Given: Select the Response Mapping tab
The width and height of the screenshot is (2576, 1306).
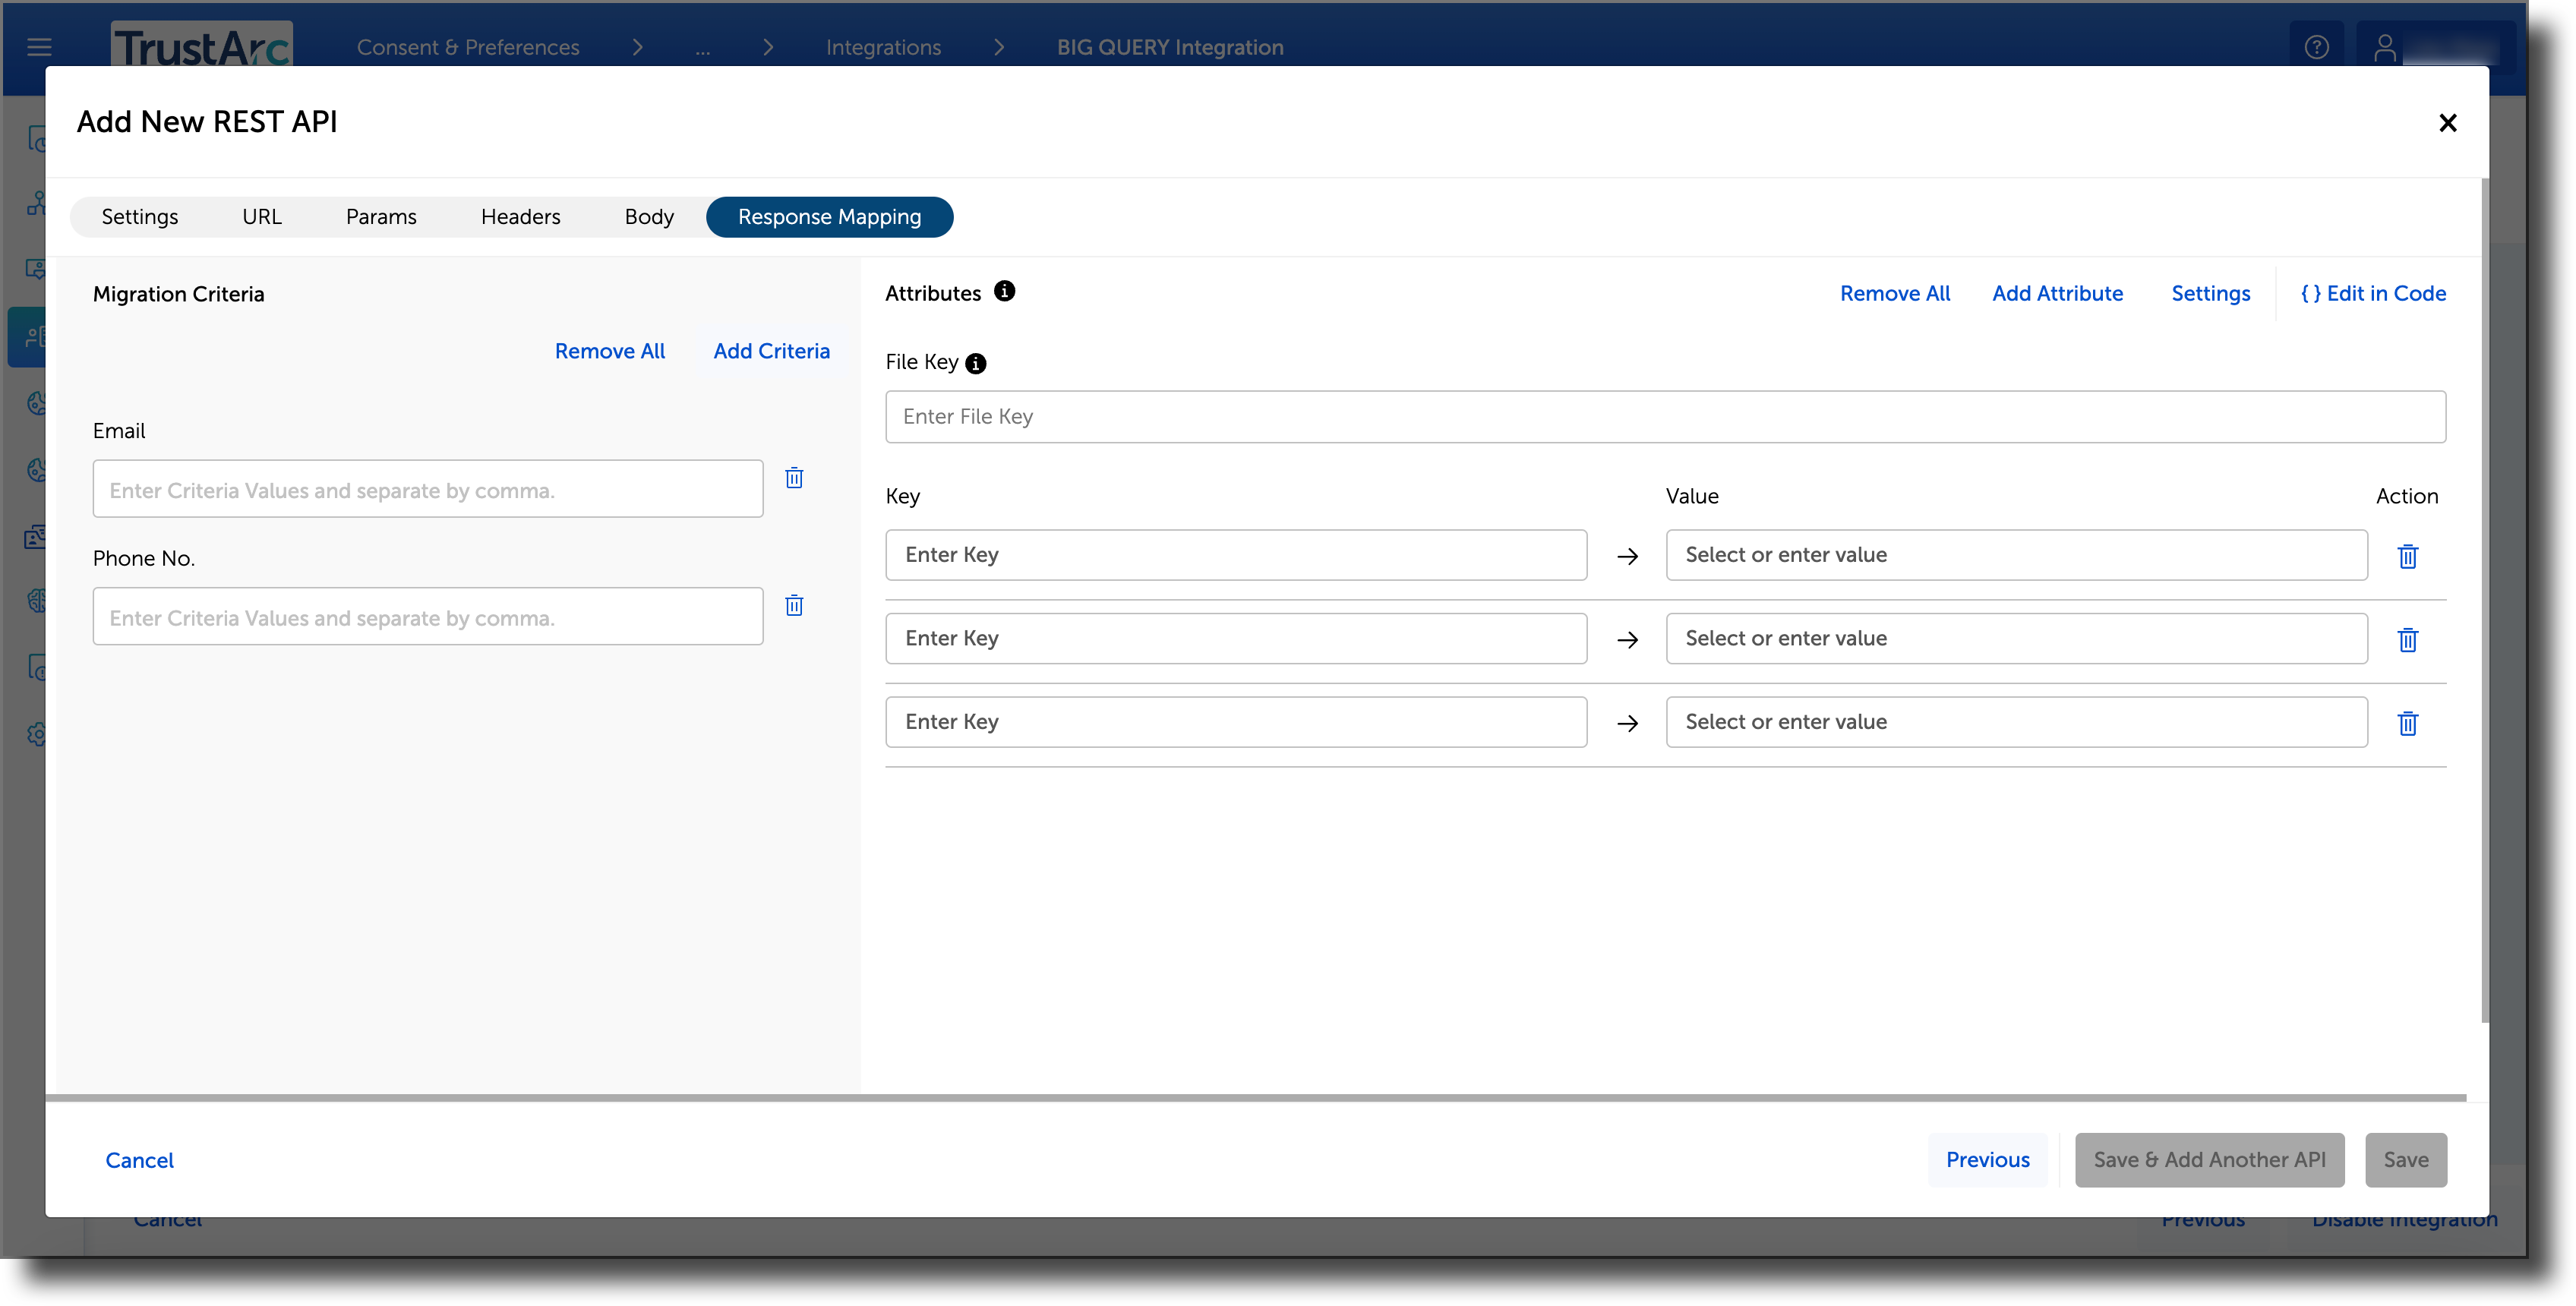Looking at the screenshot, I should click(x=829, y=217).
